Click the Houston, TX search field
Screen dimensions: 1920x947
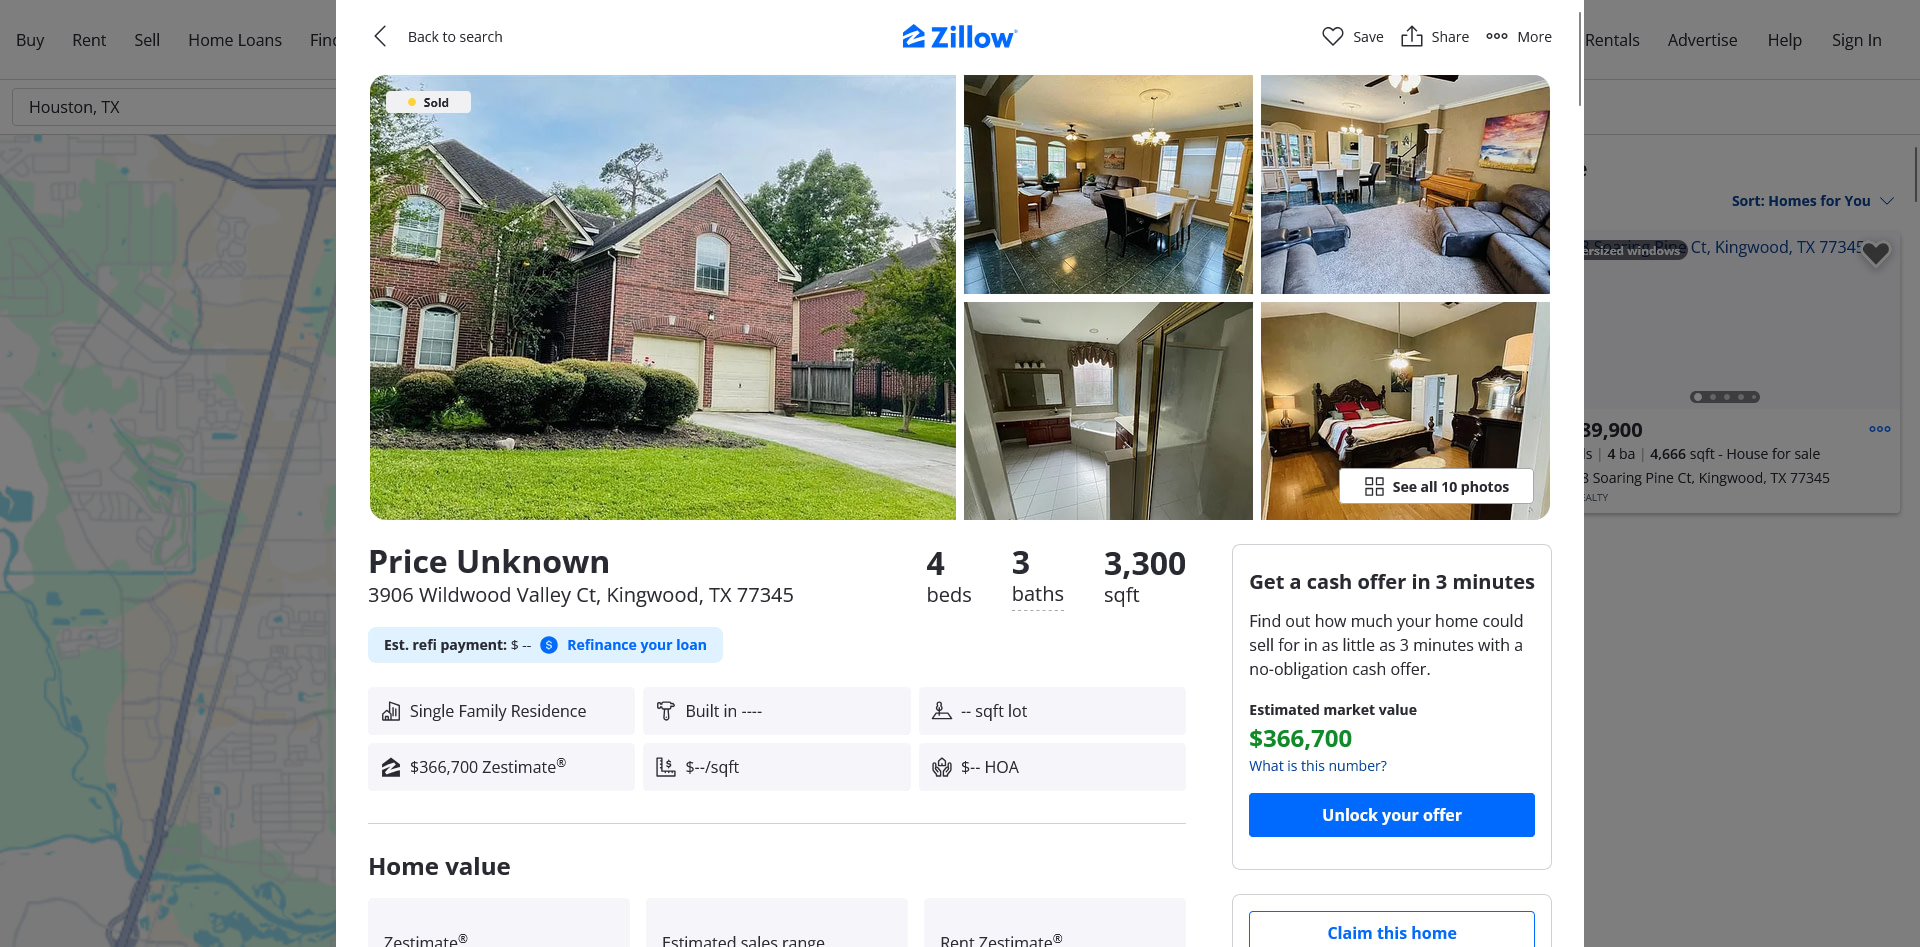[174, 107]
